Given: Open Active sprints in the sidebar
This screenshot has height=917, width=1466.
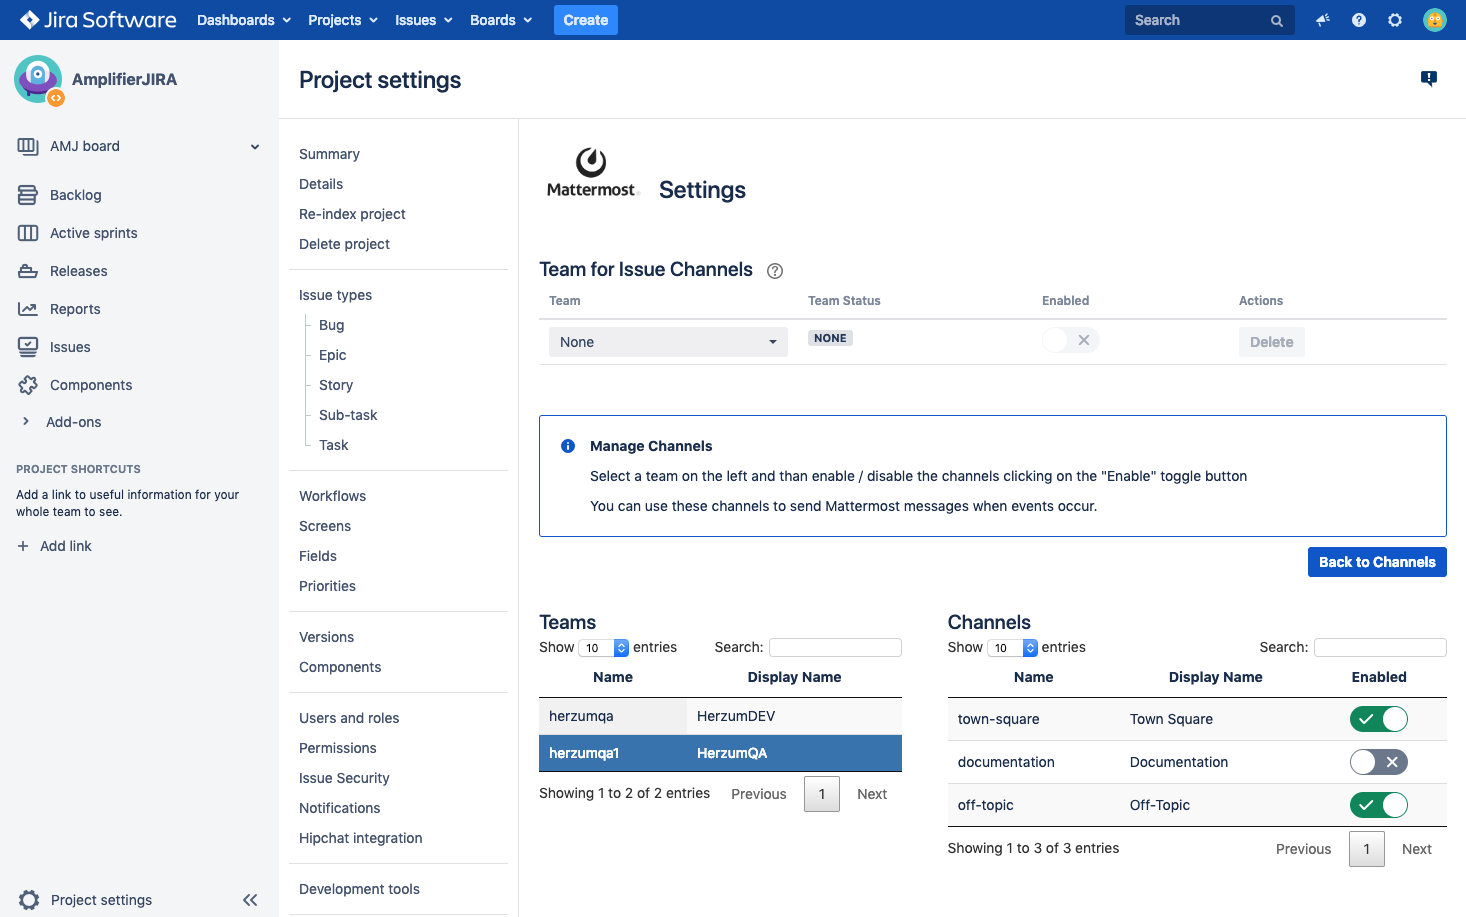Looking at the screenshot, I should pos(94,233).
